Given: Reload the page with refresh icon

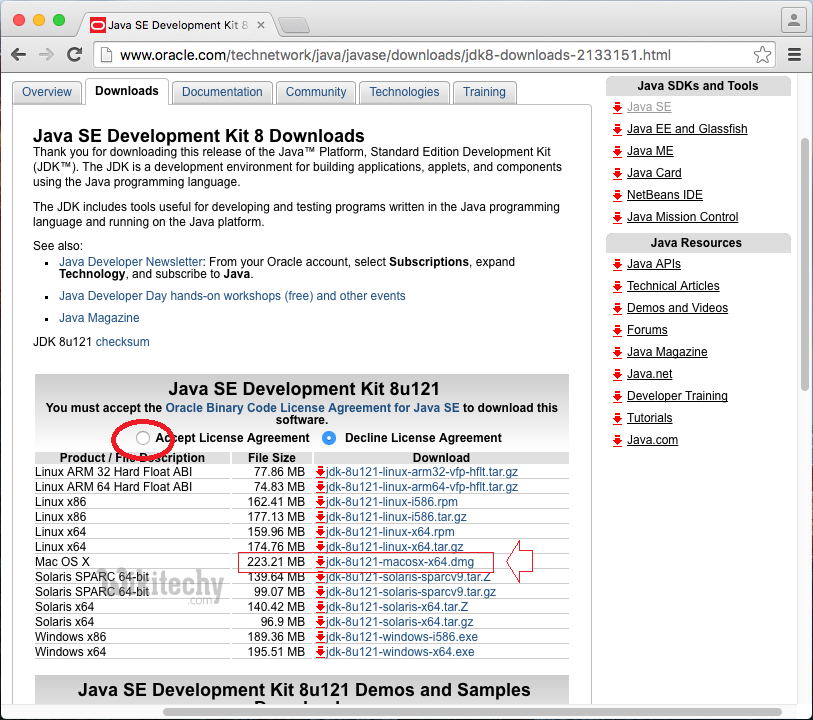Looking at the screenshot, I should (x=74, y=55).
